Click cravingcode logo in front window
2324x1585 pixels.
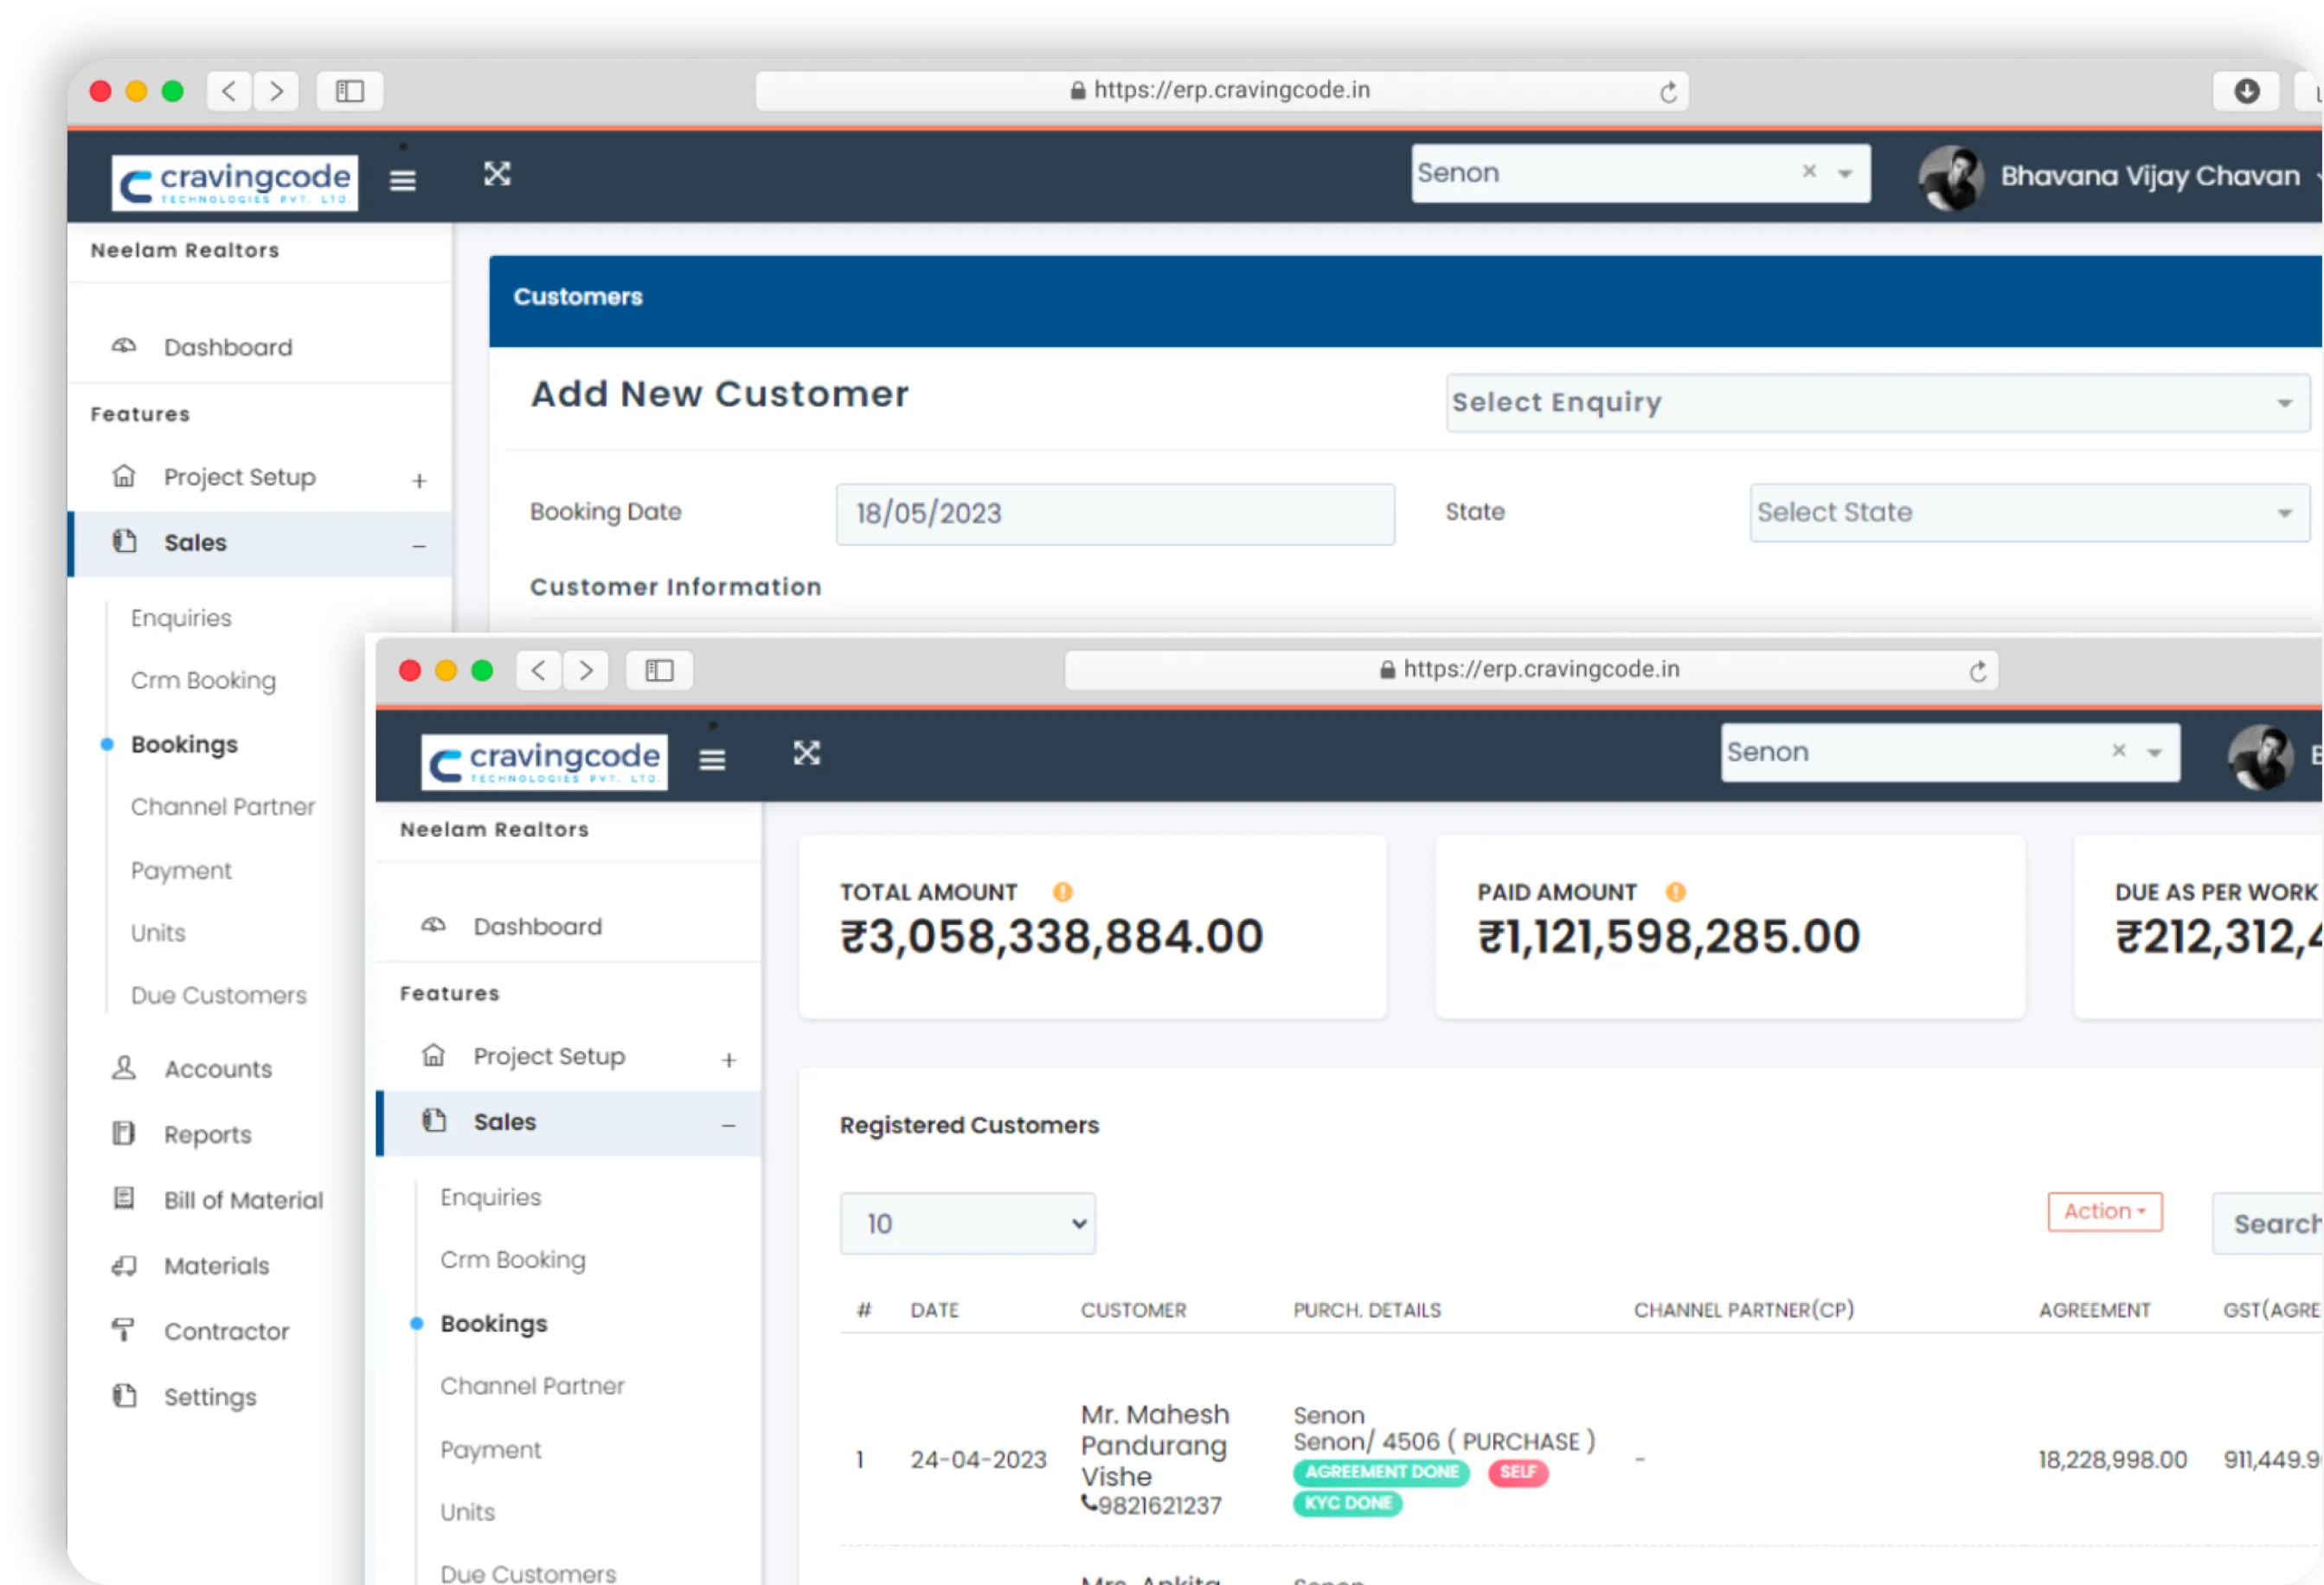pyautogui.click(x=544, y=762)
